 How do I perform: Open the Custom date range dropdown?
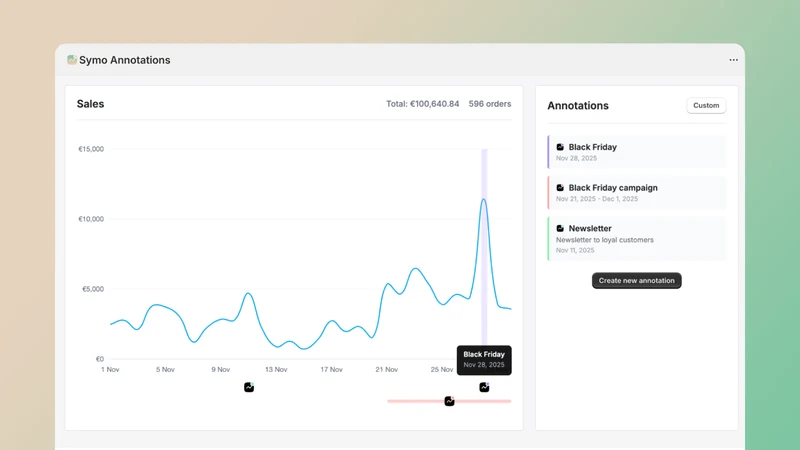click(706, 106)
